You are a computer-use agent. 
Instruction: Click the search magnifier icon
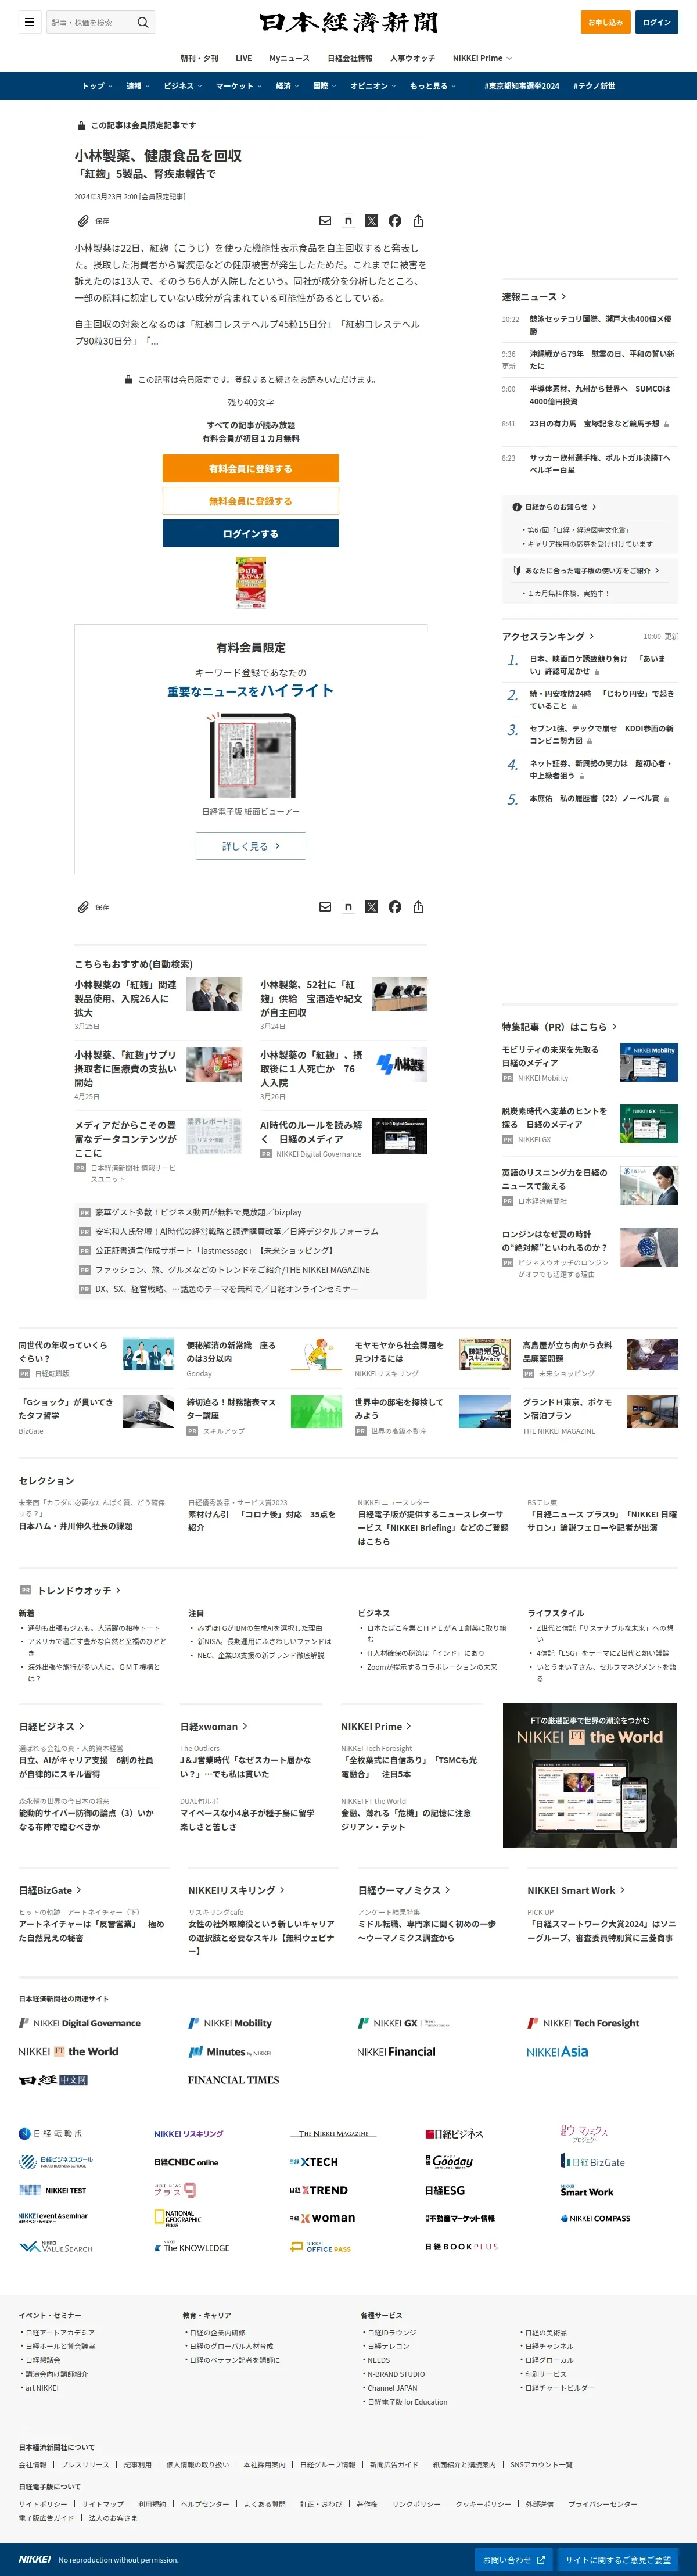(x=143, y=22)
